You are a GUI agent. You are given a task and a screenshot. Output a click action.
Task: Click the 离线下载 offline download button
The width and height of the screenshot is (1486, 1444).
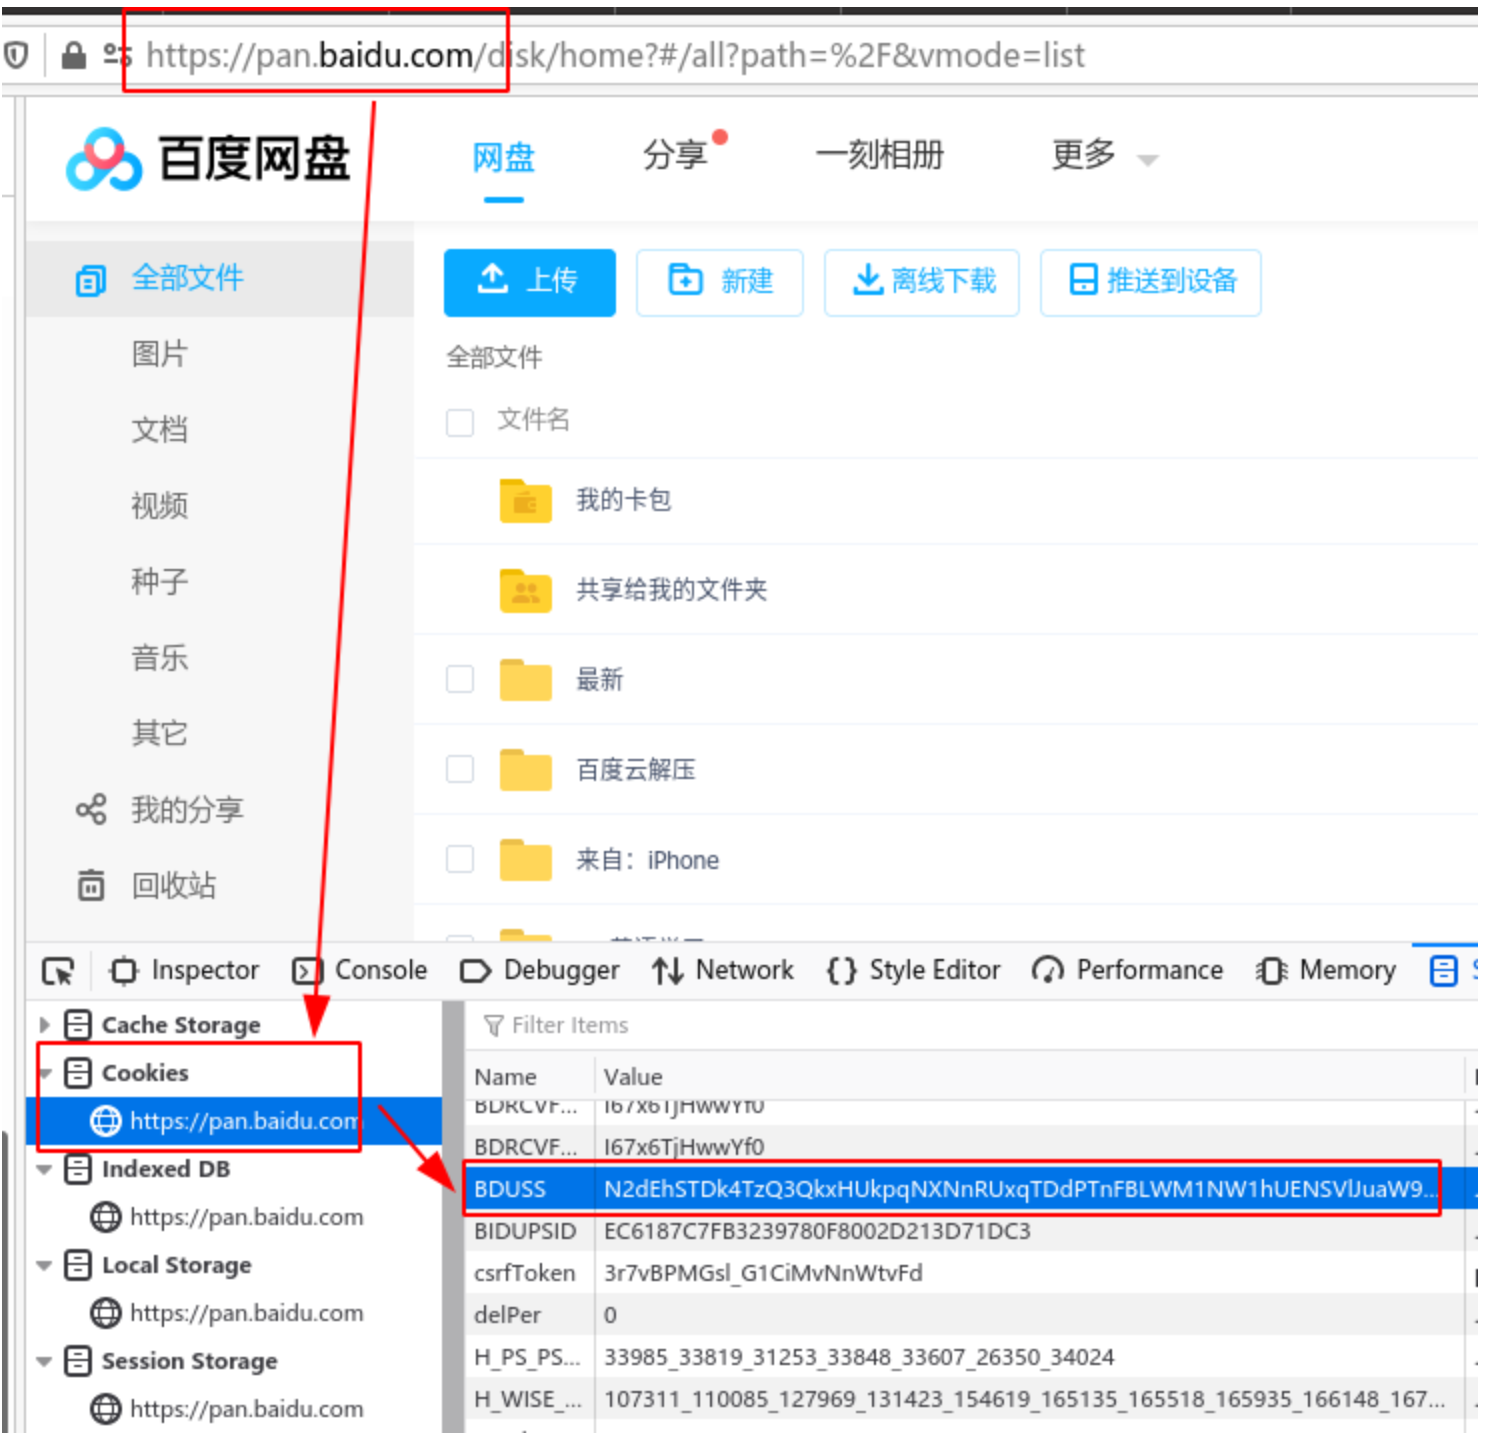pos(922,283)
